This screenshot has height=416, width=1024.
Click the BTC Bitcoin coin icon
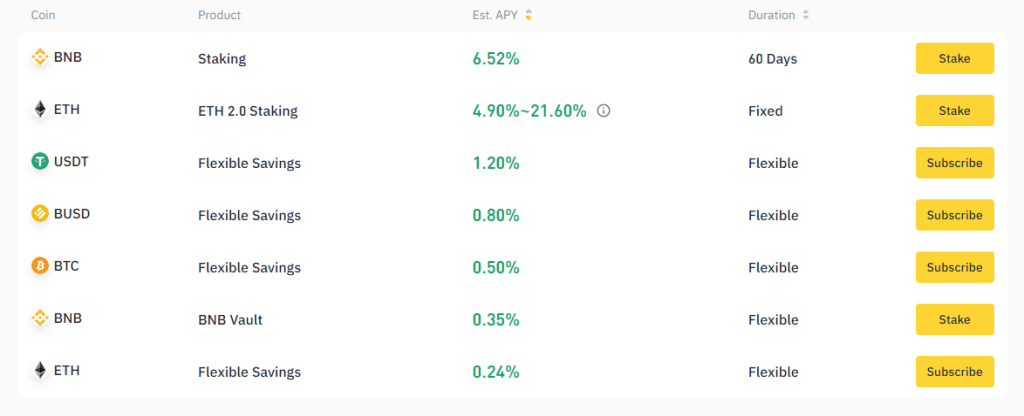[40, 267]
